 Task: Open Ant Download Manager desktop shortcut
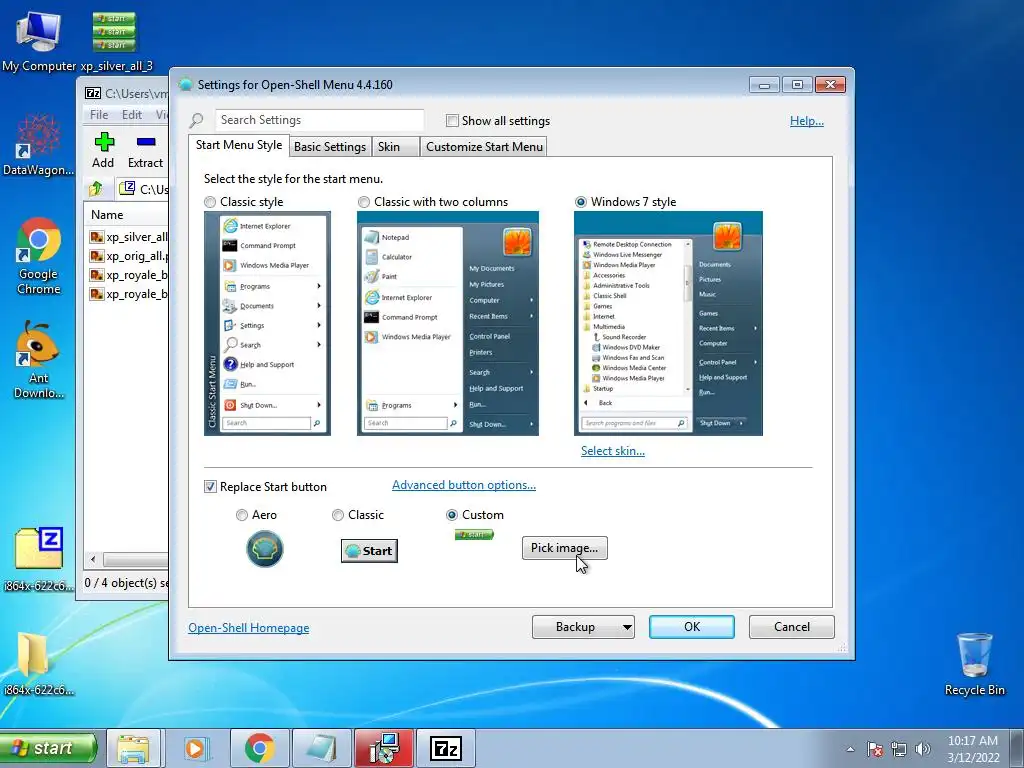pyautogui.click(x=38, y=360)
